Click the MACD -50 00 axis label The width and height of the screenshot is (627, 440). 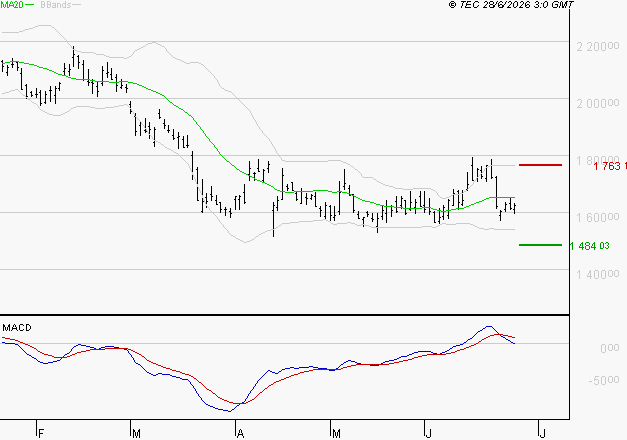604,380
